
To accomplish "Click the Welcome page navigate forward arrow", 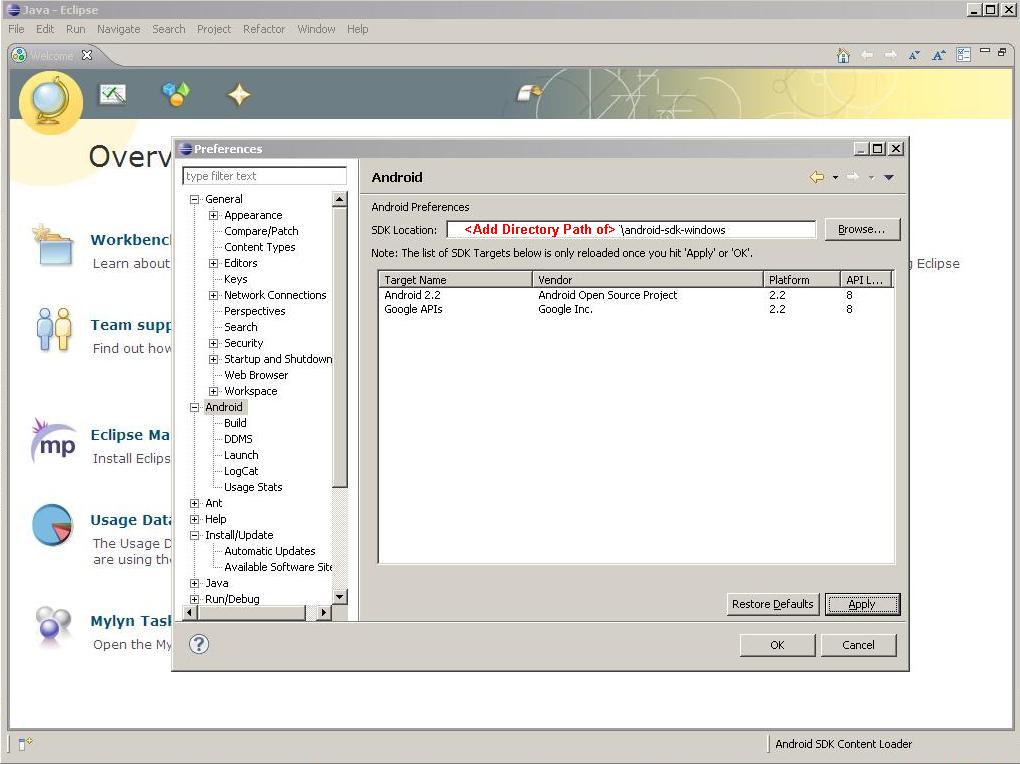I will (891, 55).
